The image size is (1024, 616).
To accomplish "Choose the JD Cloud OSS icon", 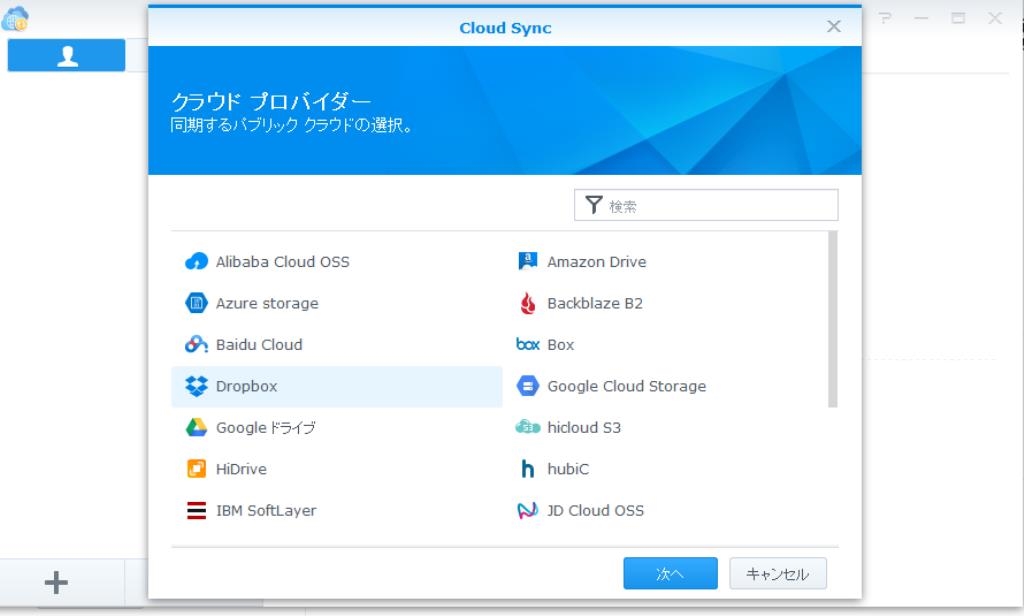I will click(528, 511).
